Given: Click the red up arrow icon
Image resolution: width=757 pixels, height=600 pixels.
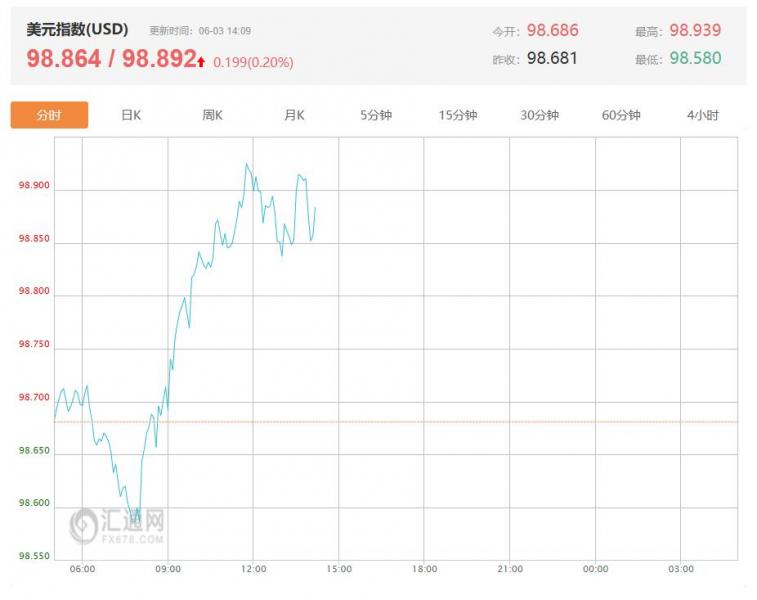Looking at the screenshot, I should [201, 62].
